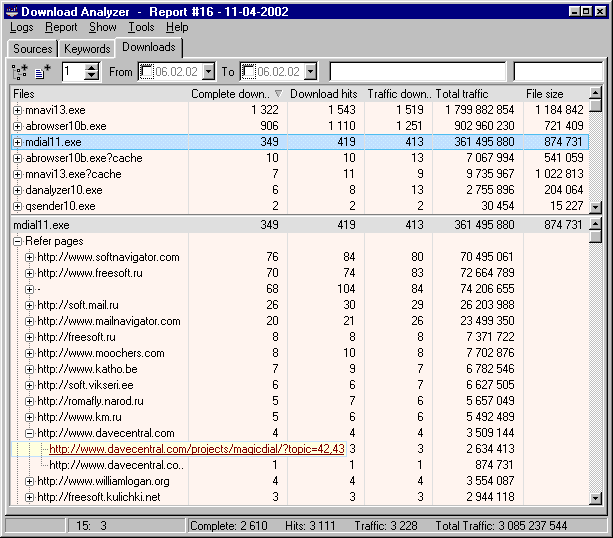Select the truncated http://www.davecentral.co.. row
Screen dimensions: 613x538
117,465
